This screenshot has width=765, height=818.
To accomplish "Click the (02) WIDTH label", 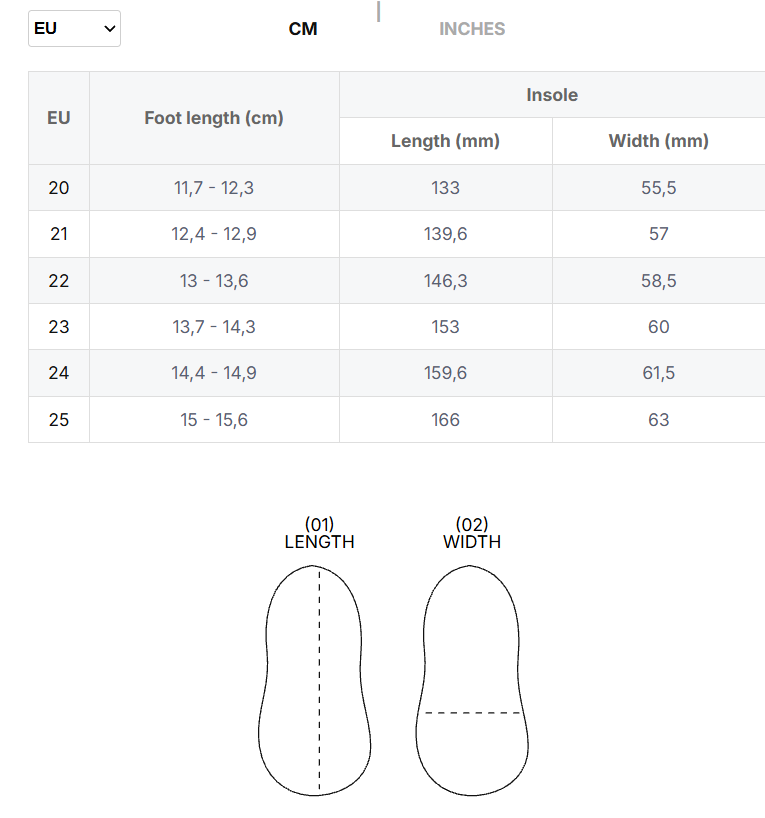I will [472, 533].
